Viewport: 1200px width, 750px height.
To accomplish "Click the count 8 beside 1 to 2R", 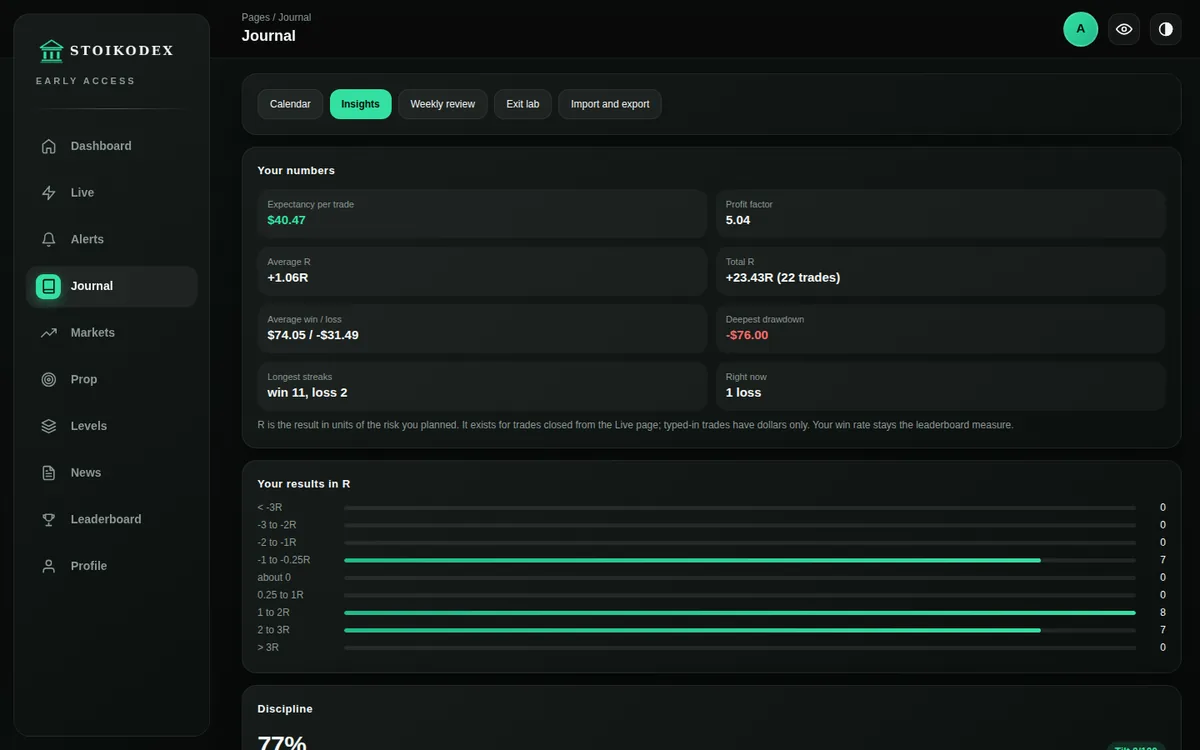I will (1162, 613).
